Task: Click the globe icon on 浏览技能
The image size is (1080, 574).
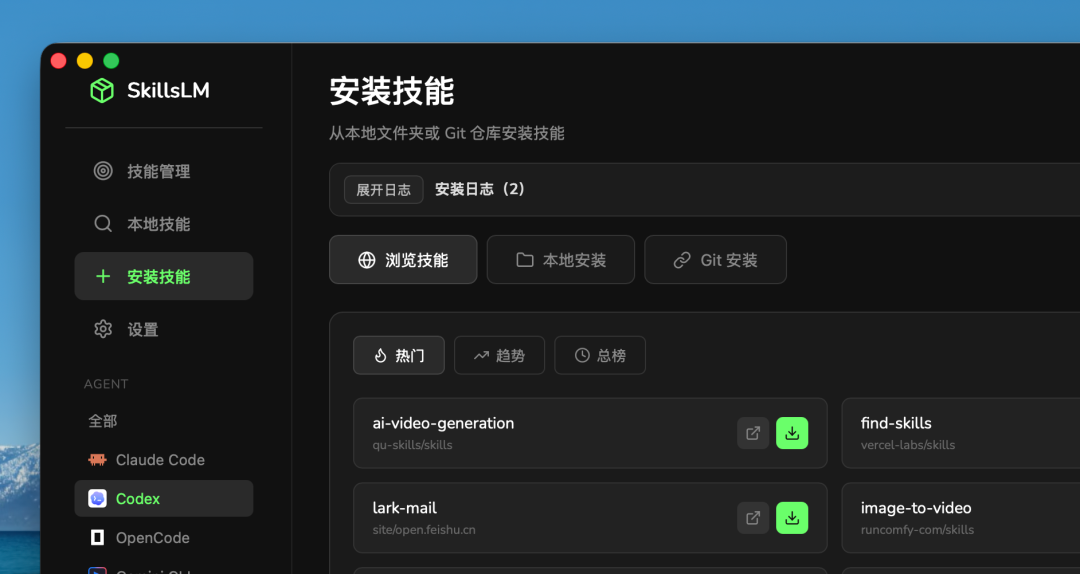Action: point(367,260)
